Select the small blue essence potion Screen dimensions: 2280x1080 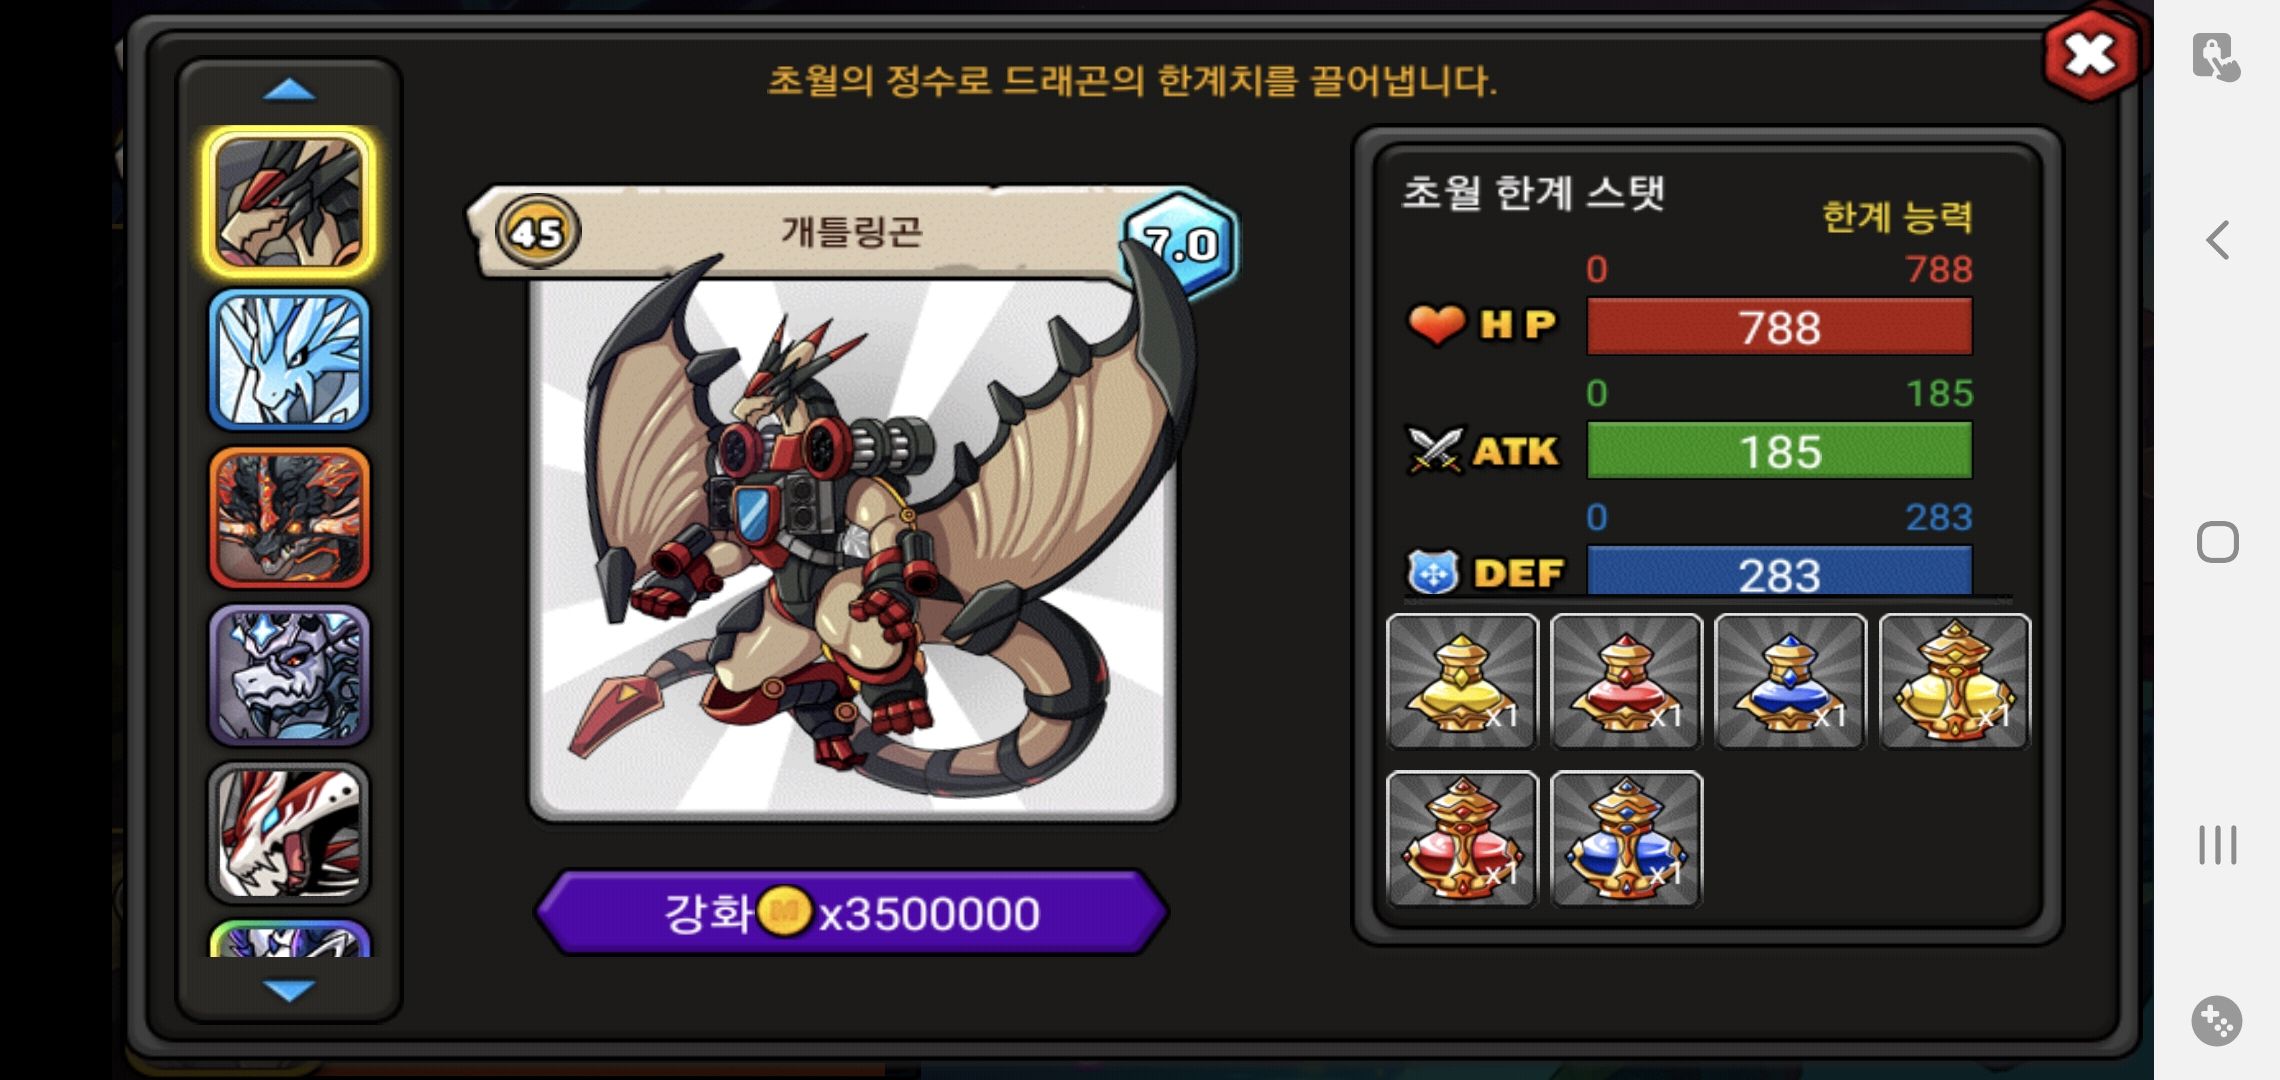(x=1790, y=681)
